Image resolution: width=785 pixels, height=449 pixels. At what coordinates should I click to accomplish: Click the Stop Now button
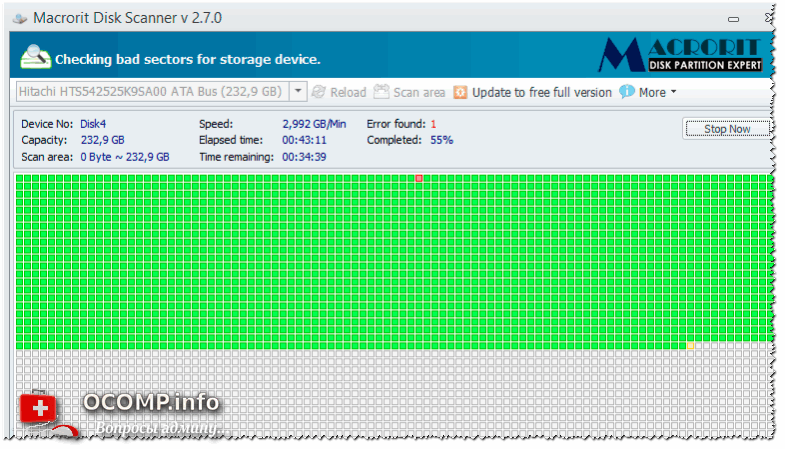[727, 129]
